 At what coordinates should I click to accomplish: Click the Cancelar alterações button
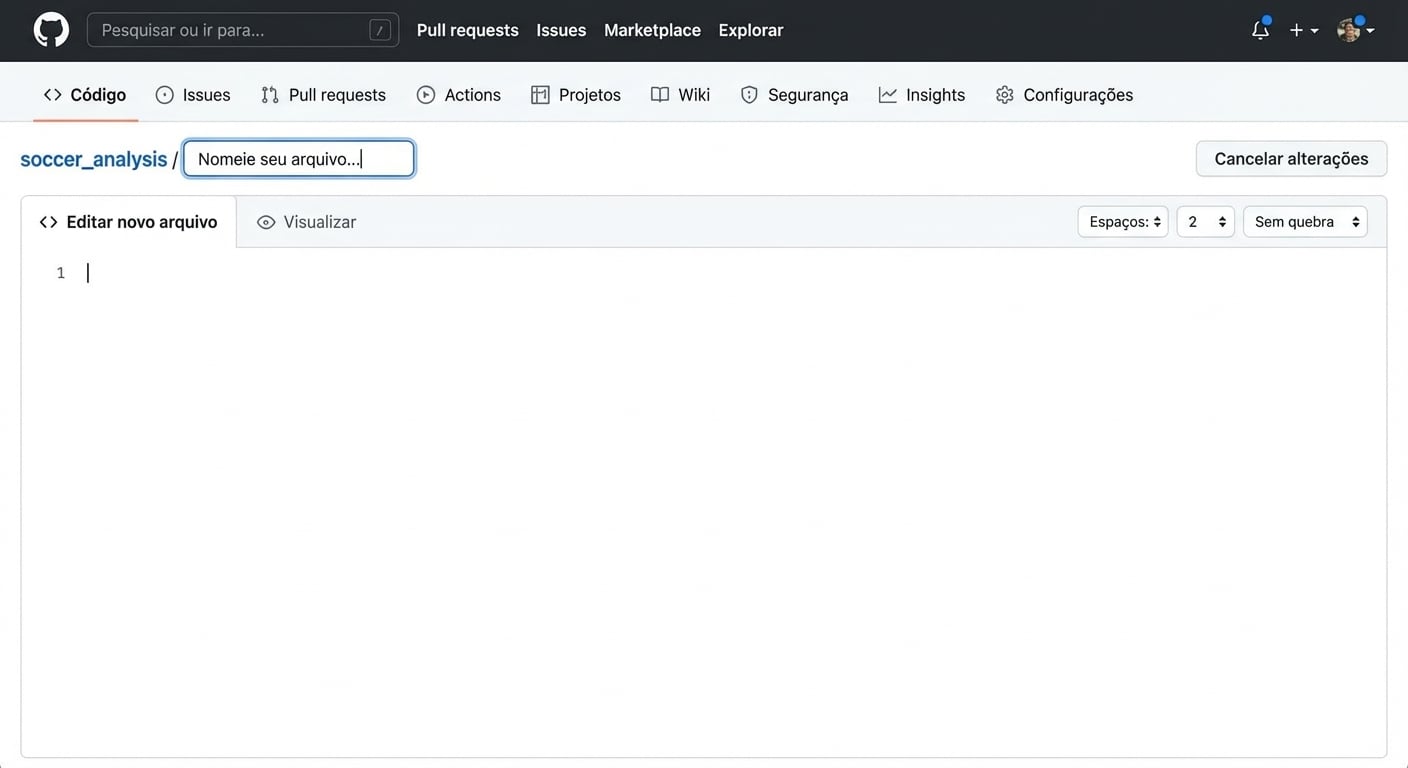(x=1291, y=158)
